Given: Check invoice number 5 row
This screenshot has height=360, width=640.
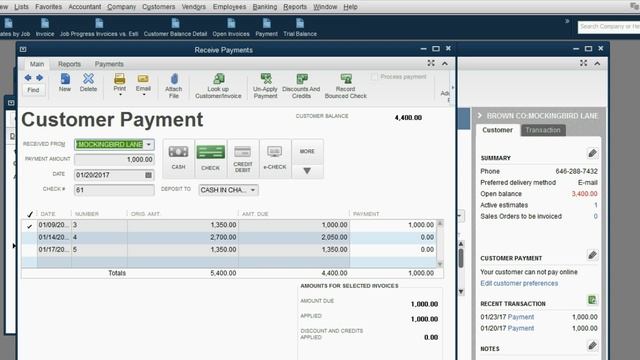Looking at the screenshot, I should pyautogui.click(x=29, y=249).
